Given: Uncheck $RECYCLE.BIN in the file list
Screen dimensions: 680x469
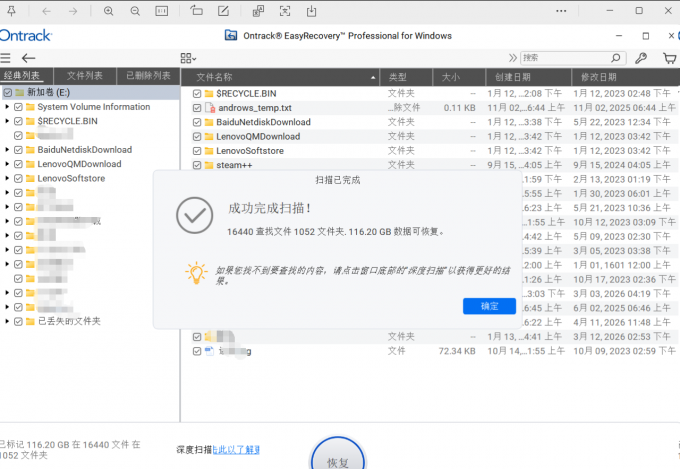Looking at the screenshot, I should pyautogui.click(x=197, y=93).
